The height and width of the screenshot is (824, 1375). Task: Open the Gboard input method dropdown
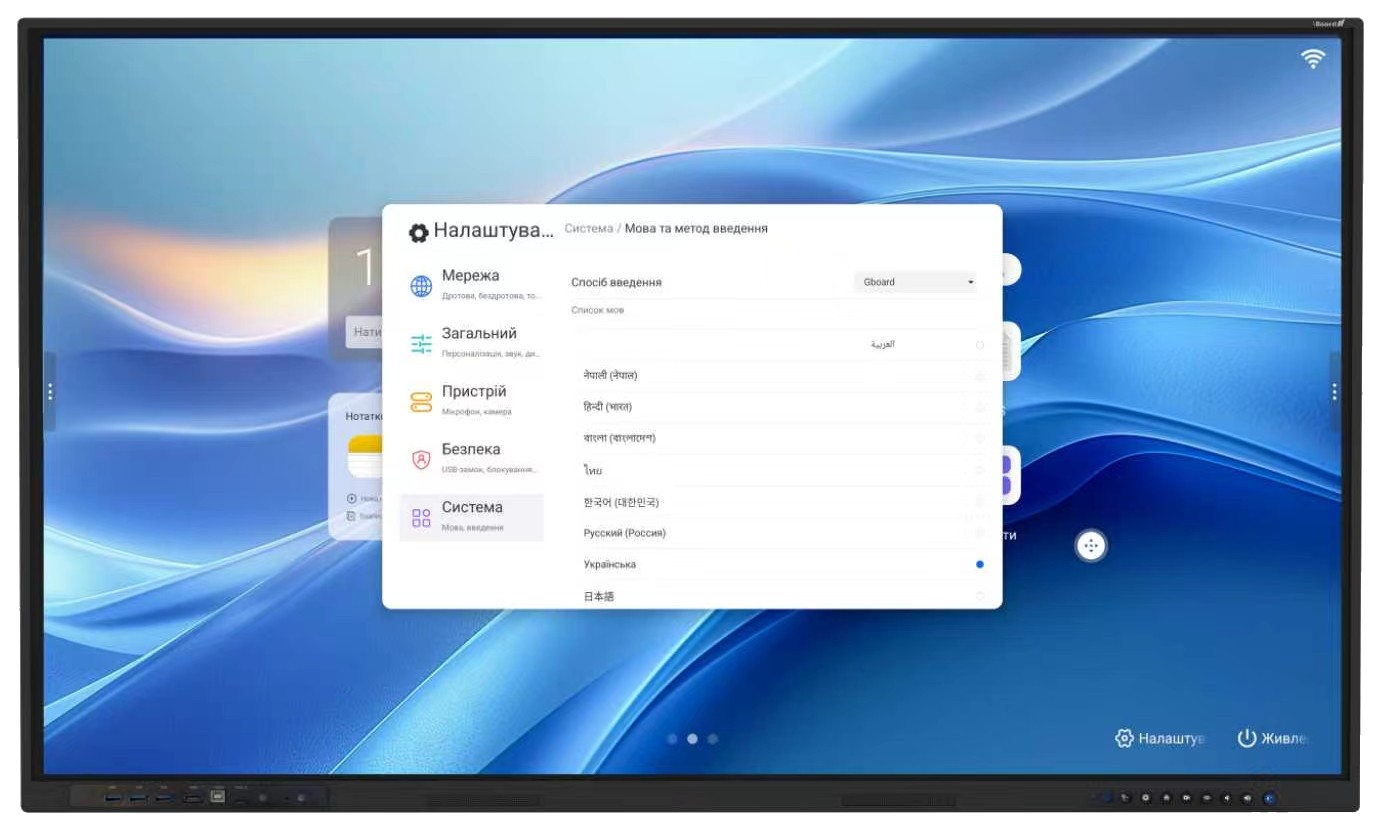915,282
